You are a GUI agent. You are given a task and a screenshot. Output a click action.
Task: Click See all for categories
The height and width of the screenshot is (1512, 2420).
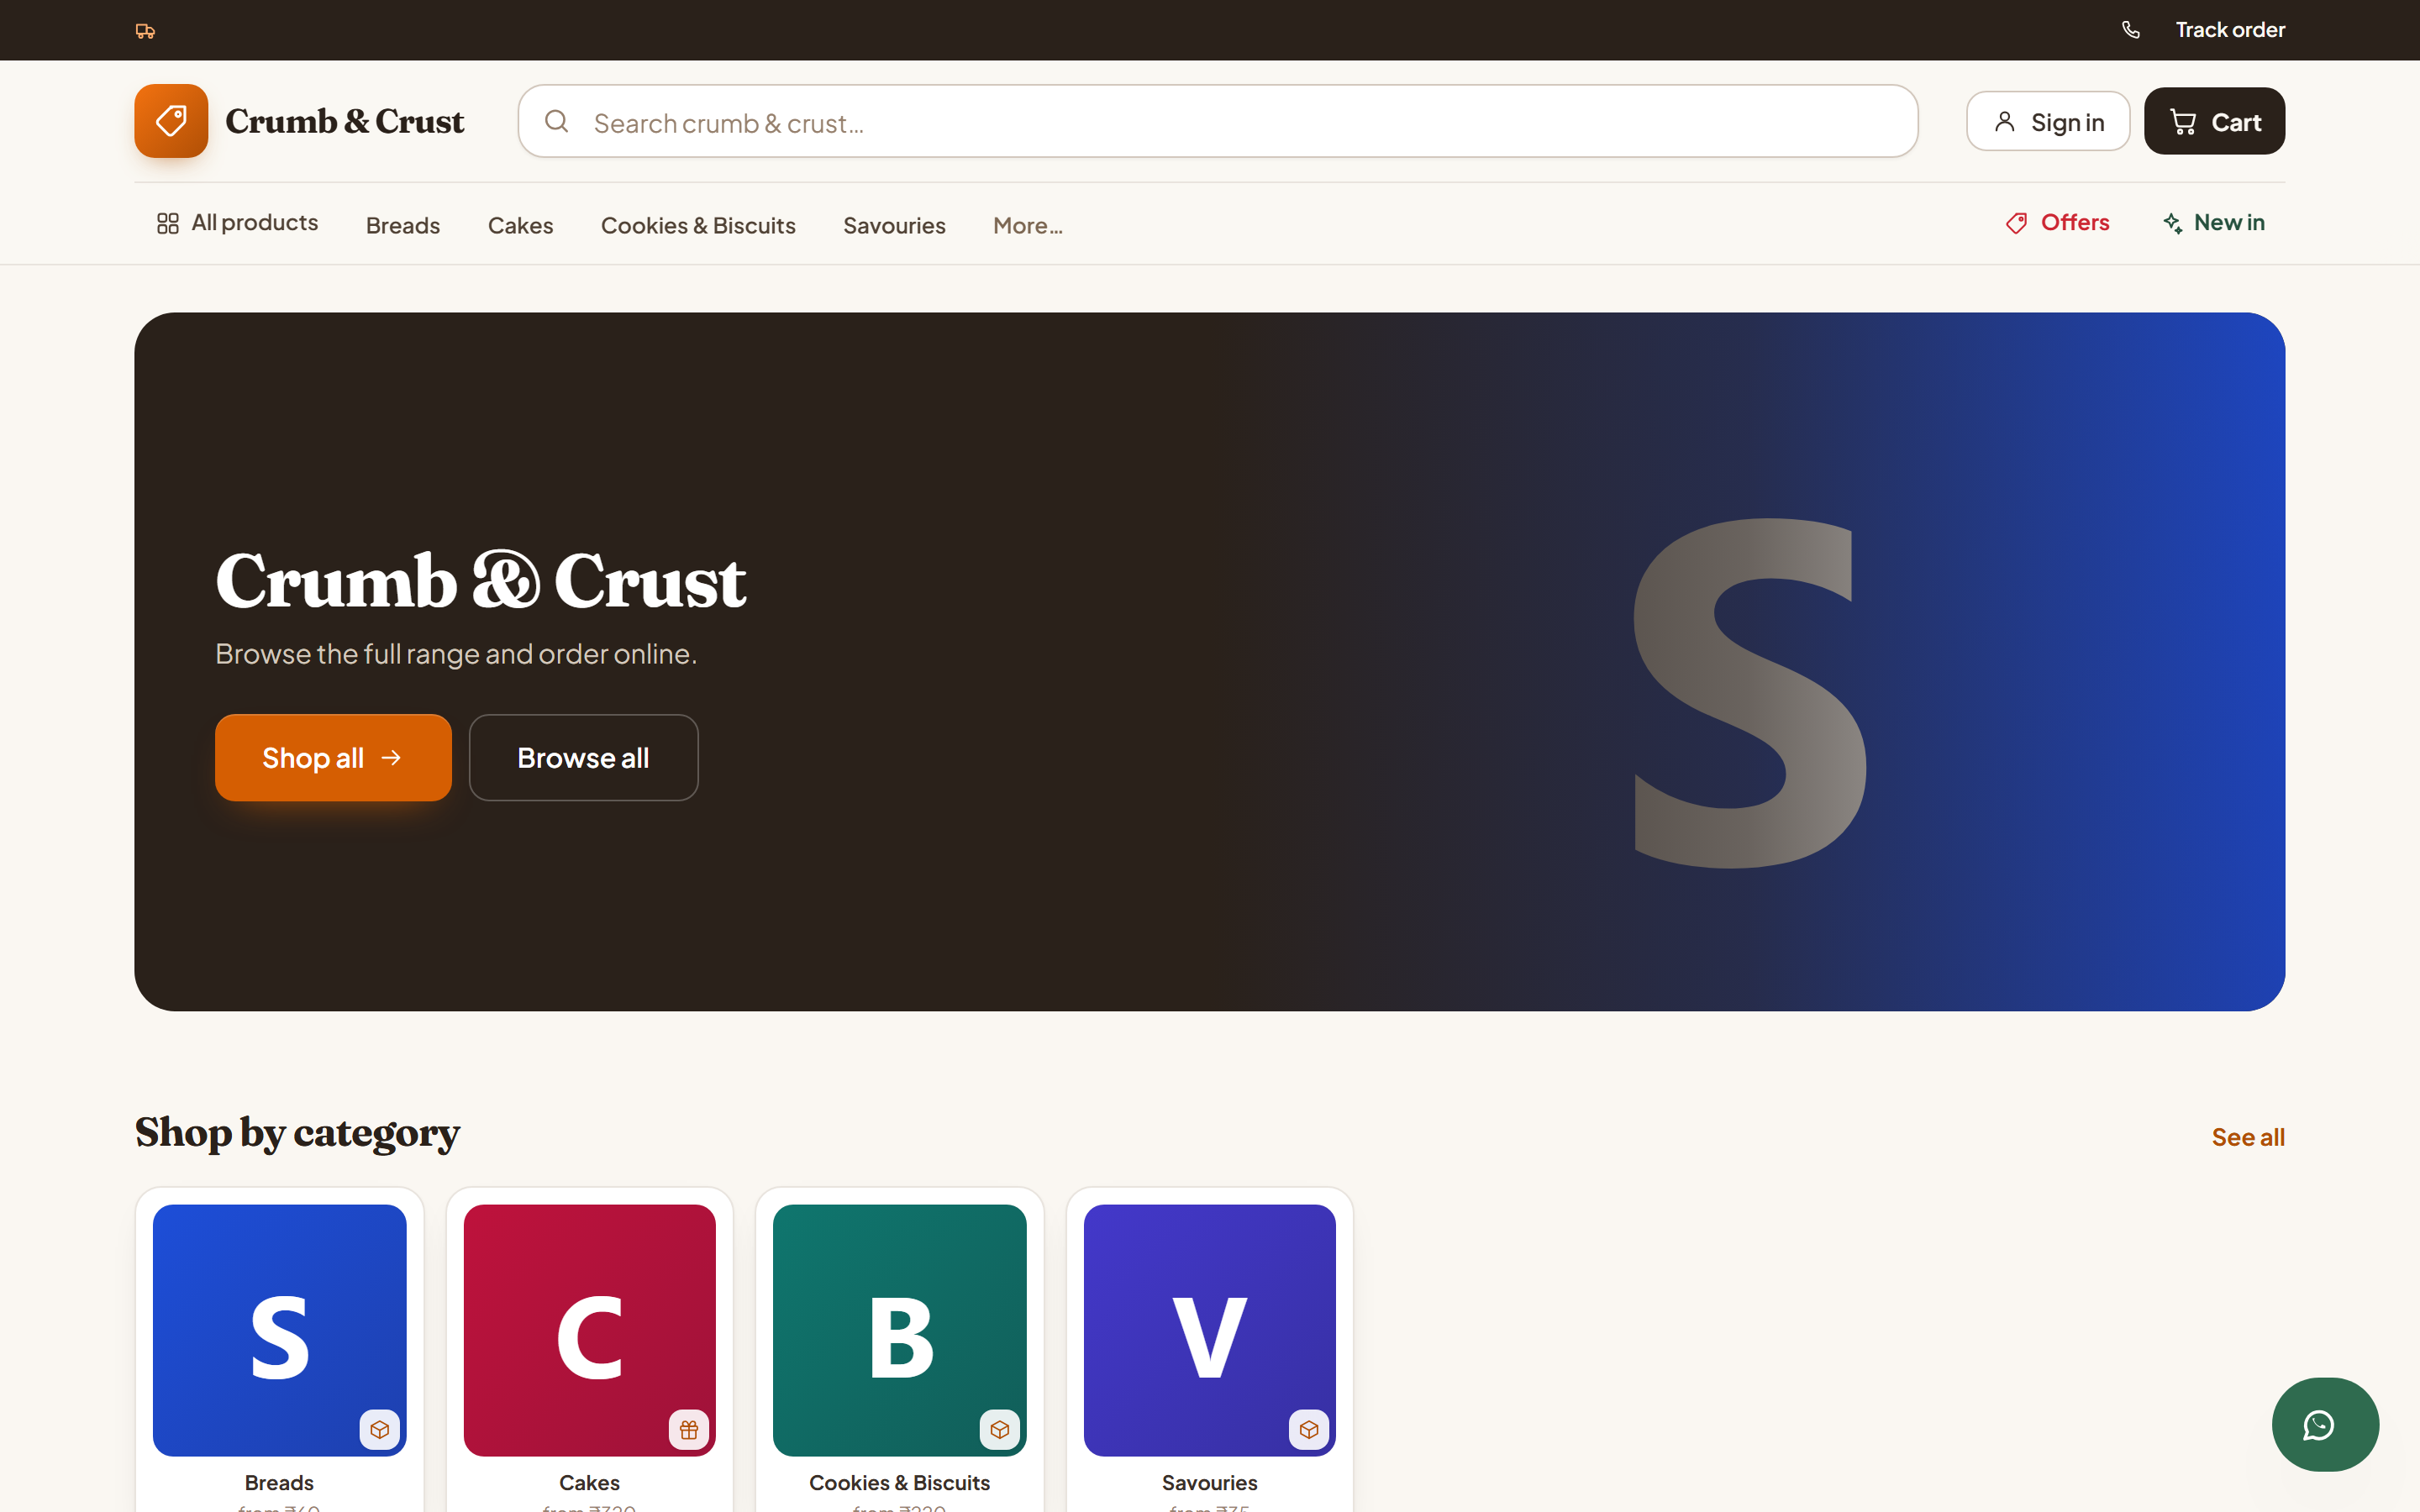coord(2248,1137)
